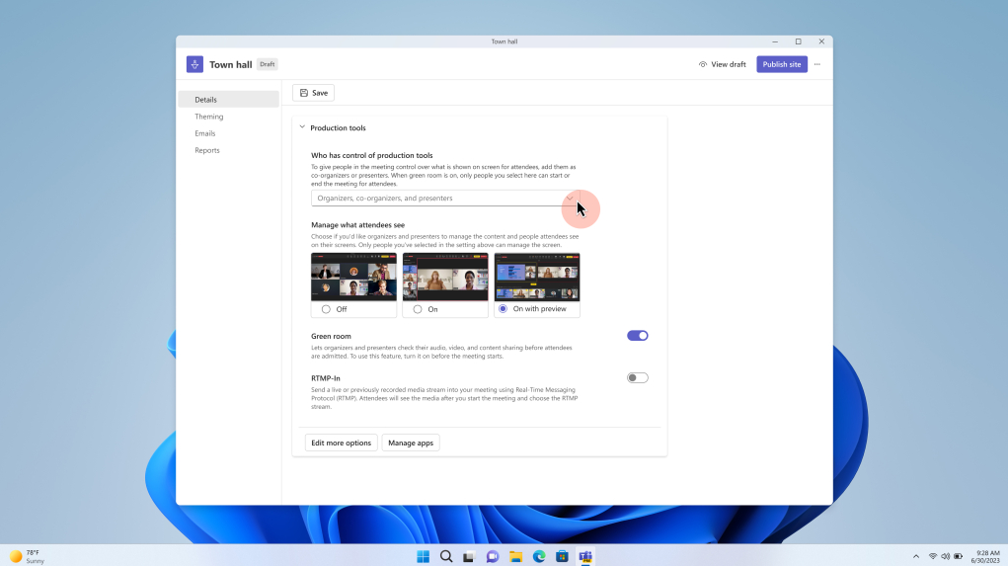Open the production tools control dropdown
1008x566 pixels.
tap(445, 198)
